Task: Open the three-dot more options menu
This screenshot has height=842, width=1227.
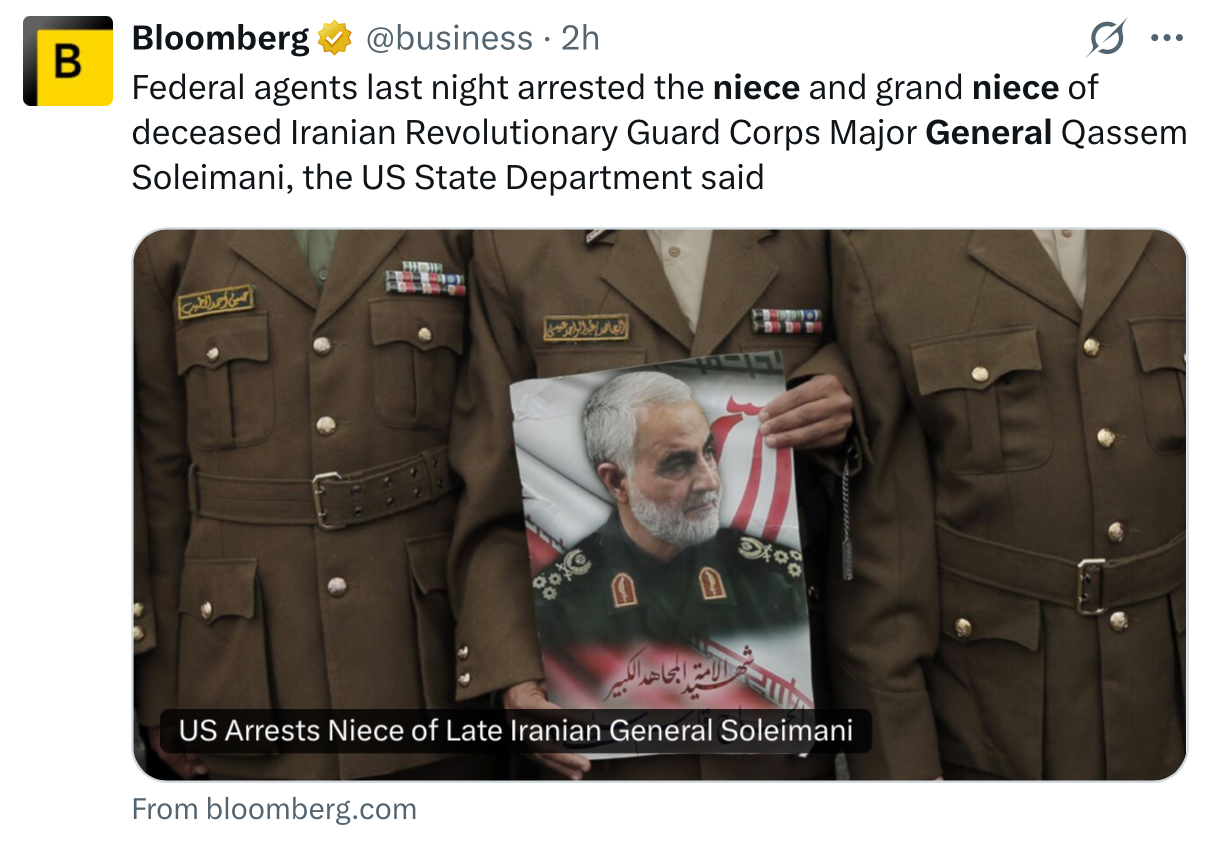Action: click(x=1167, y=39)
